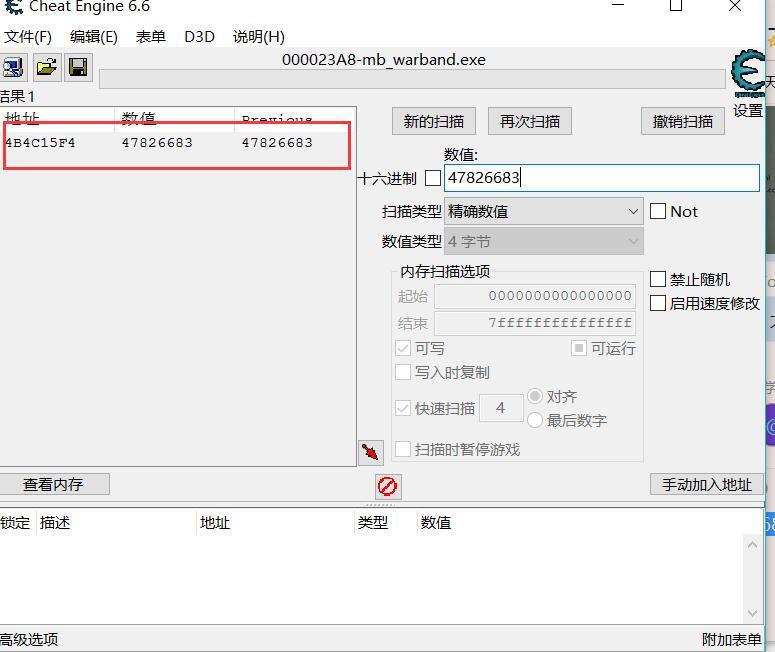
Task: Open the D3D menu
Action: click(x=199, y=37)
